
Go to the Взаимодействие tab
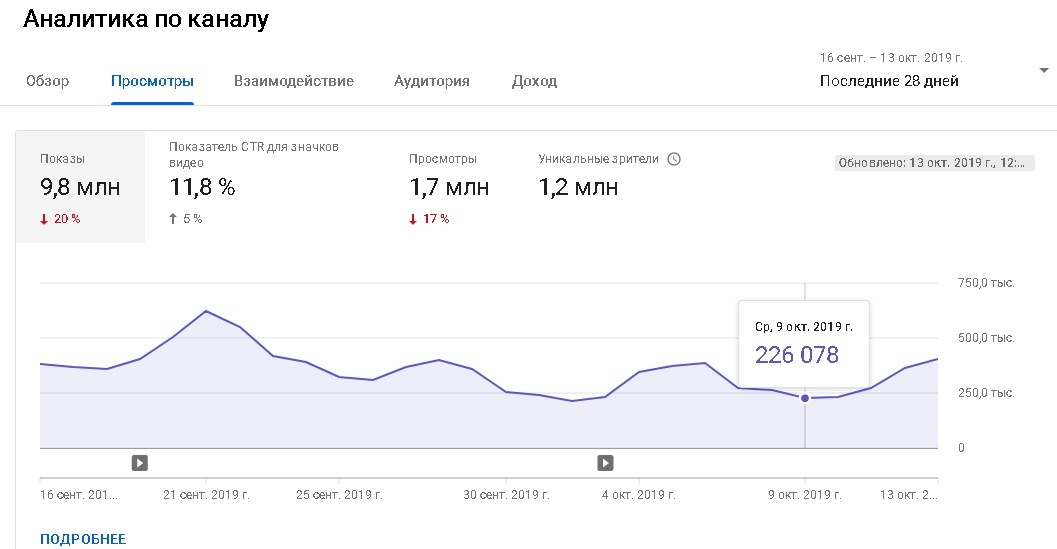(x=294, y=81)
